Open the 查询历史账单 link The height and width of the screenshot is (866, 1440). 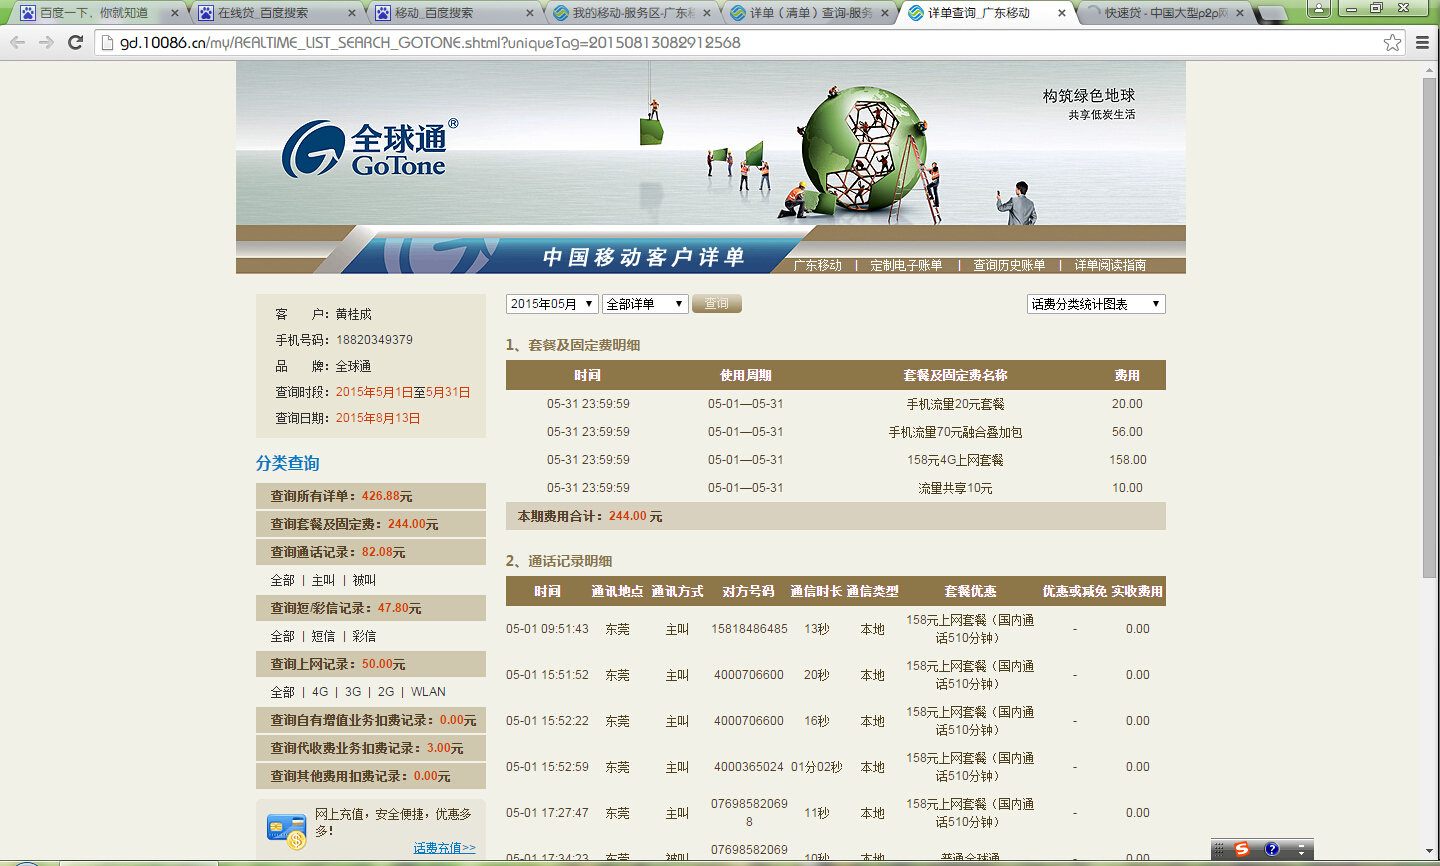click(1009, 265)
